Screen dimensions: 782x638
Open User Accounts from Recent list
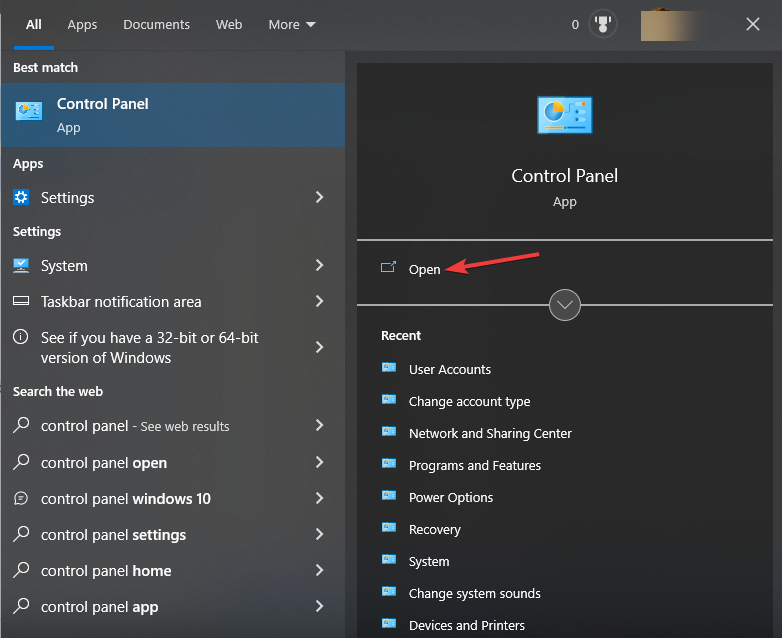[450, 370]
